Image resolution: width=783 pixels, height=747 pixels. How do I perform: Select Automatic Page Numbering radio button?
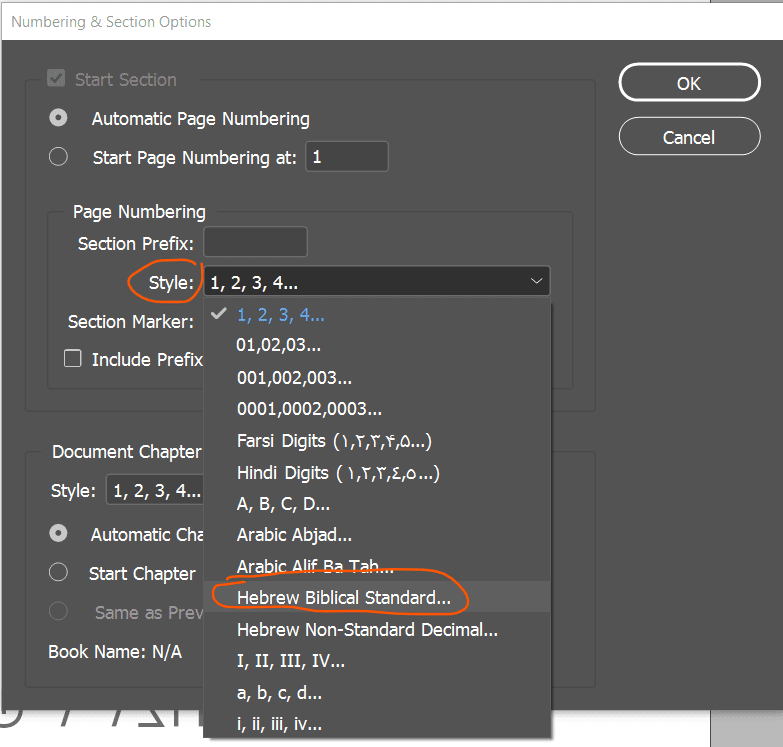pos(60,118)
